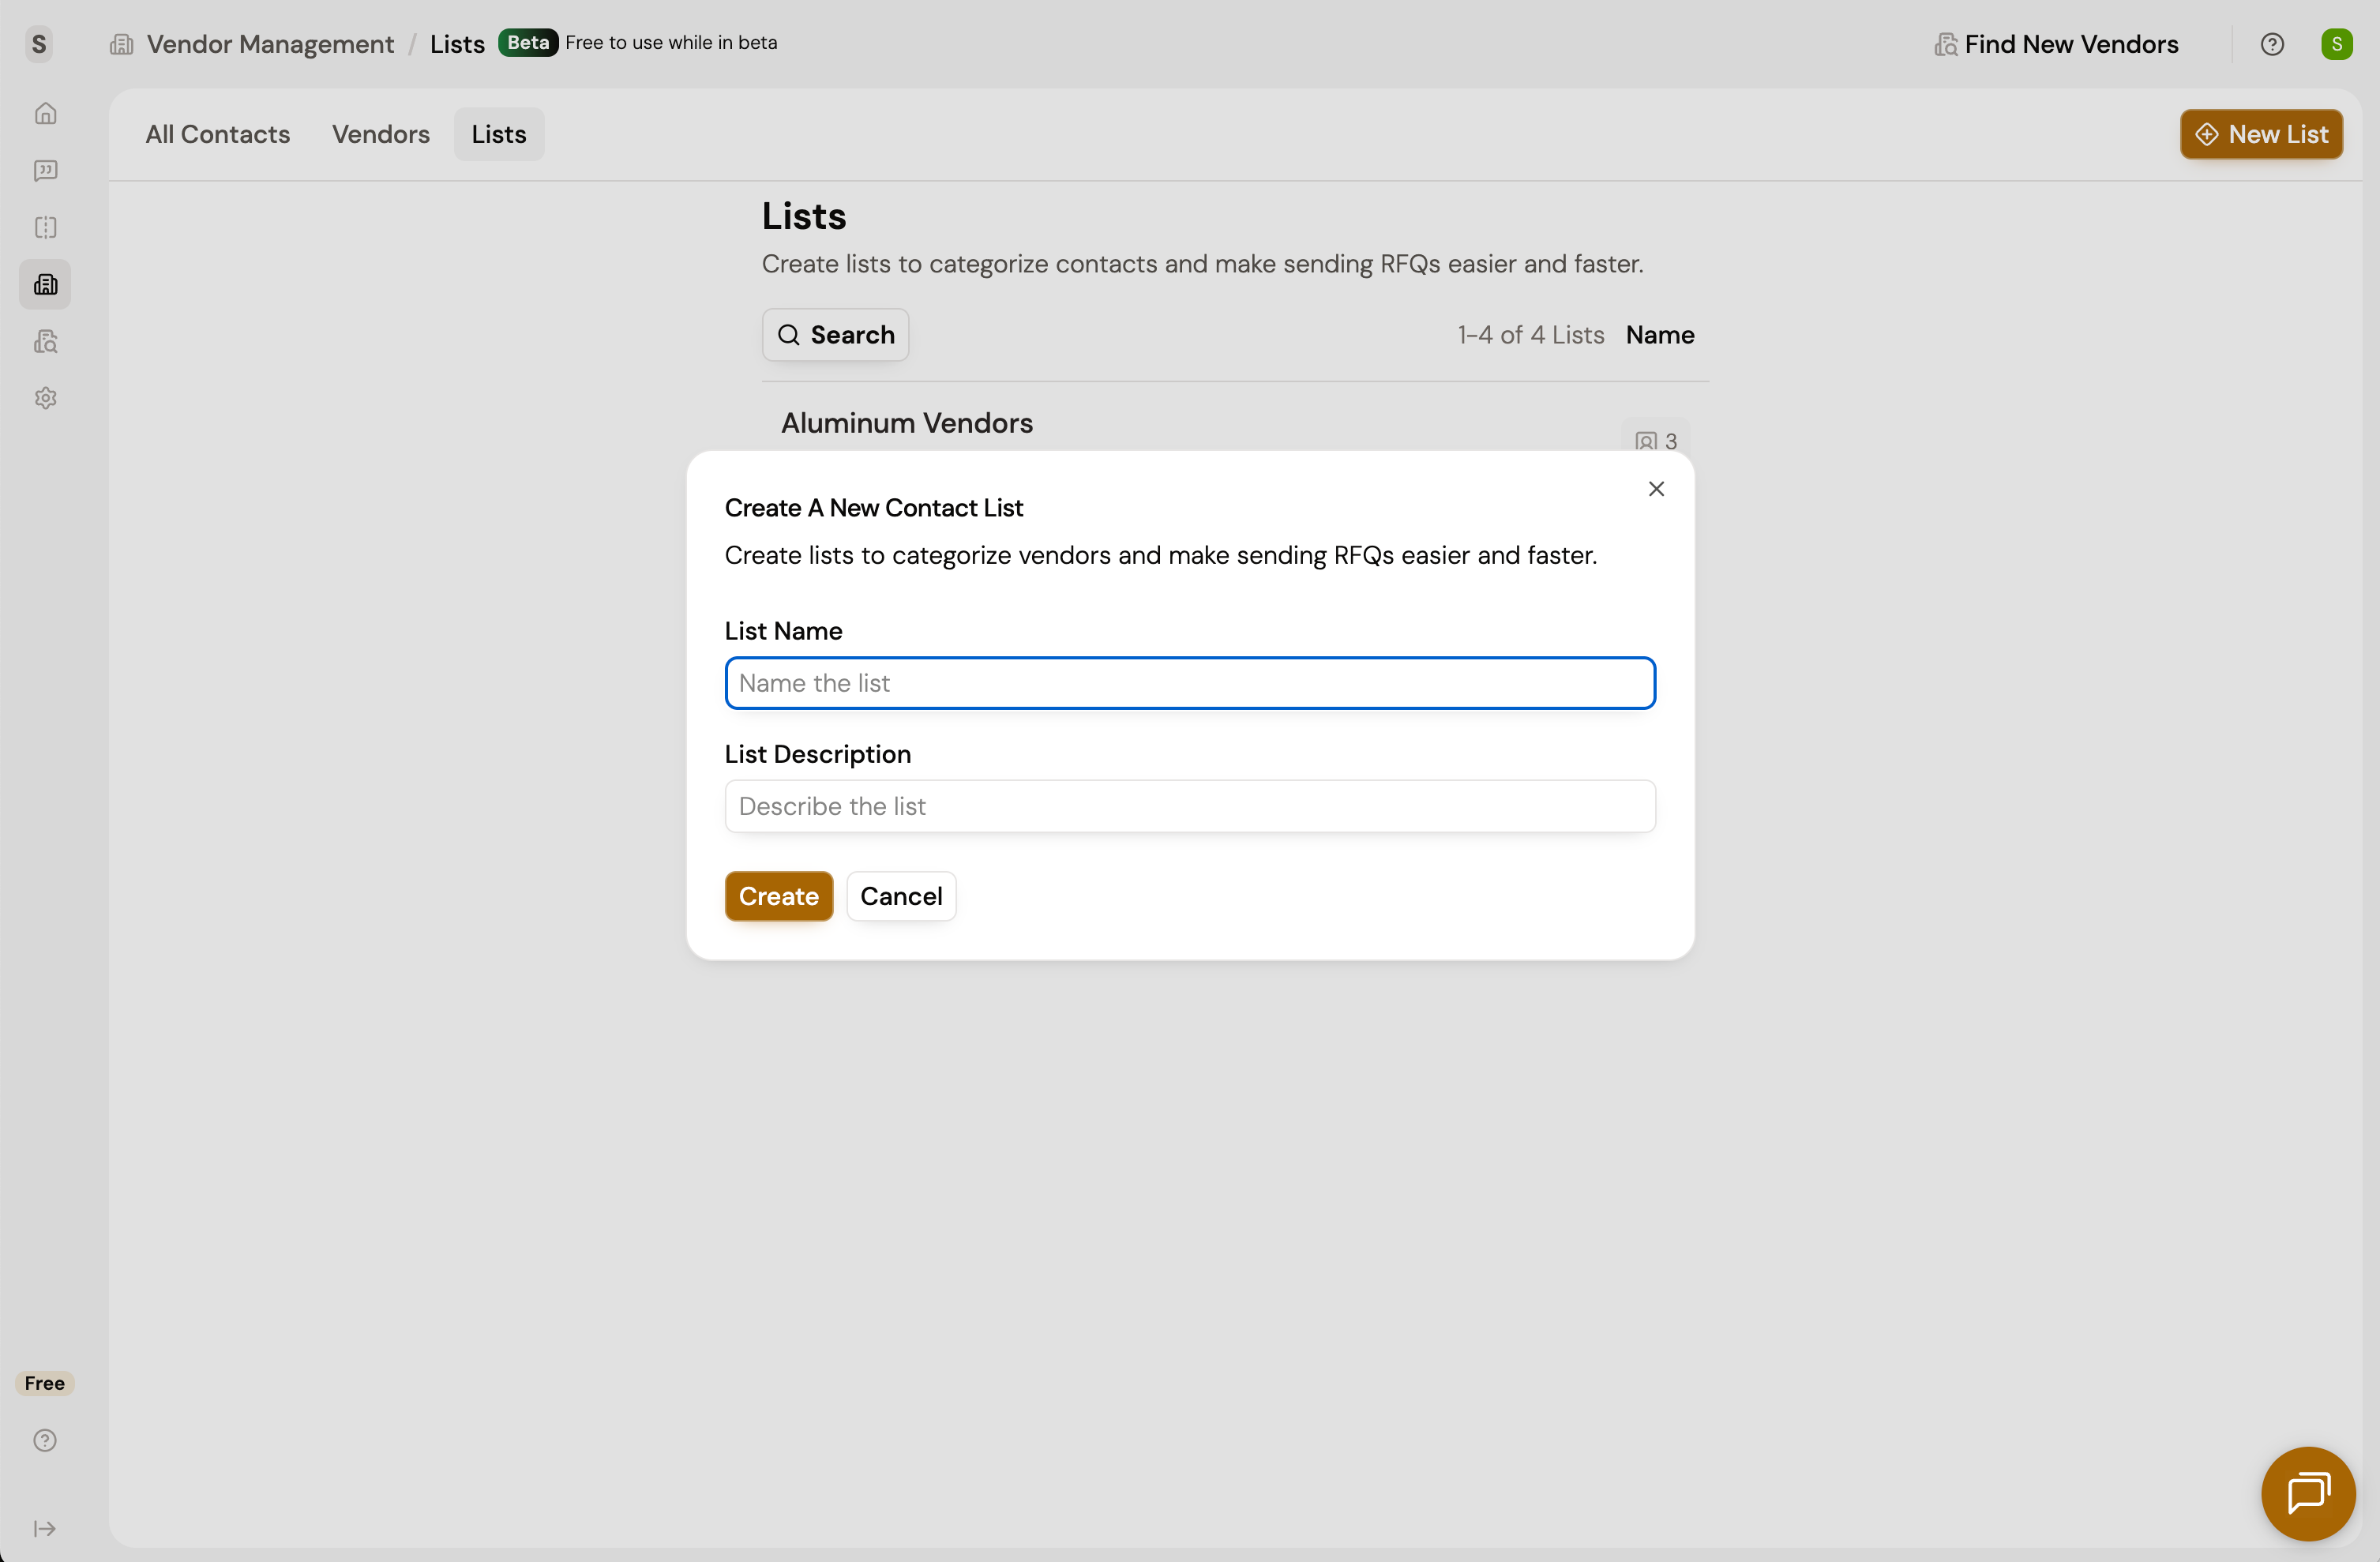2380x1562 pixels.
Task: Open settings gear in sidebar
Action: (x=45, y=398)
